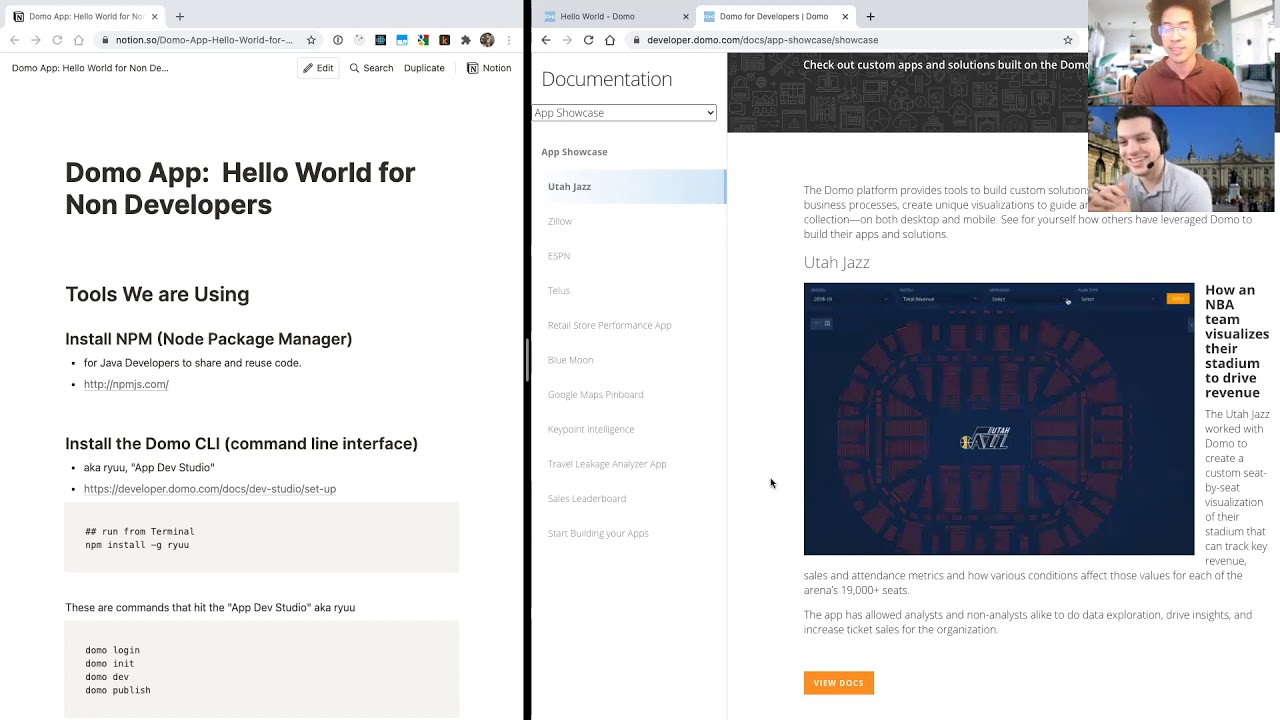Screen dimensions: 1280x720
Task: Select Zillow in the docs sidebar
Action: click(560, 221)
